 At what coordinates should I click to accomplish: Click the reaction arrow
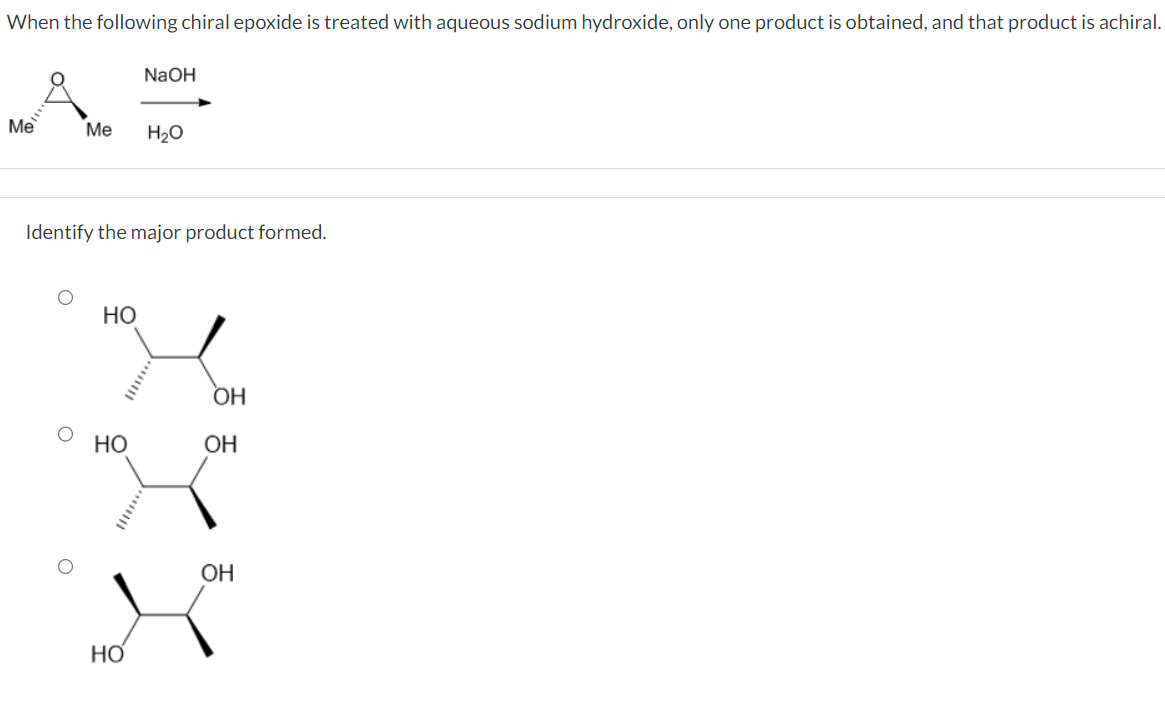[x=176, y=103]
